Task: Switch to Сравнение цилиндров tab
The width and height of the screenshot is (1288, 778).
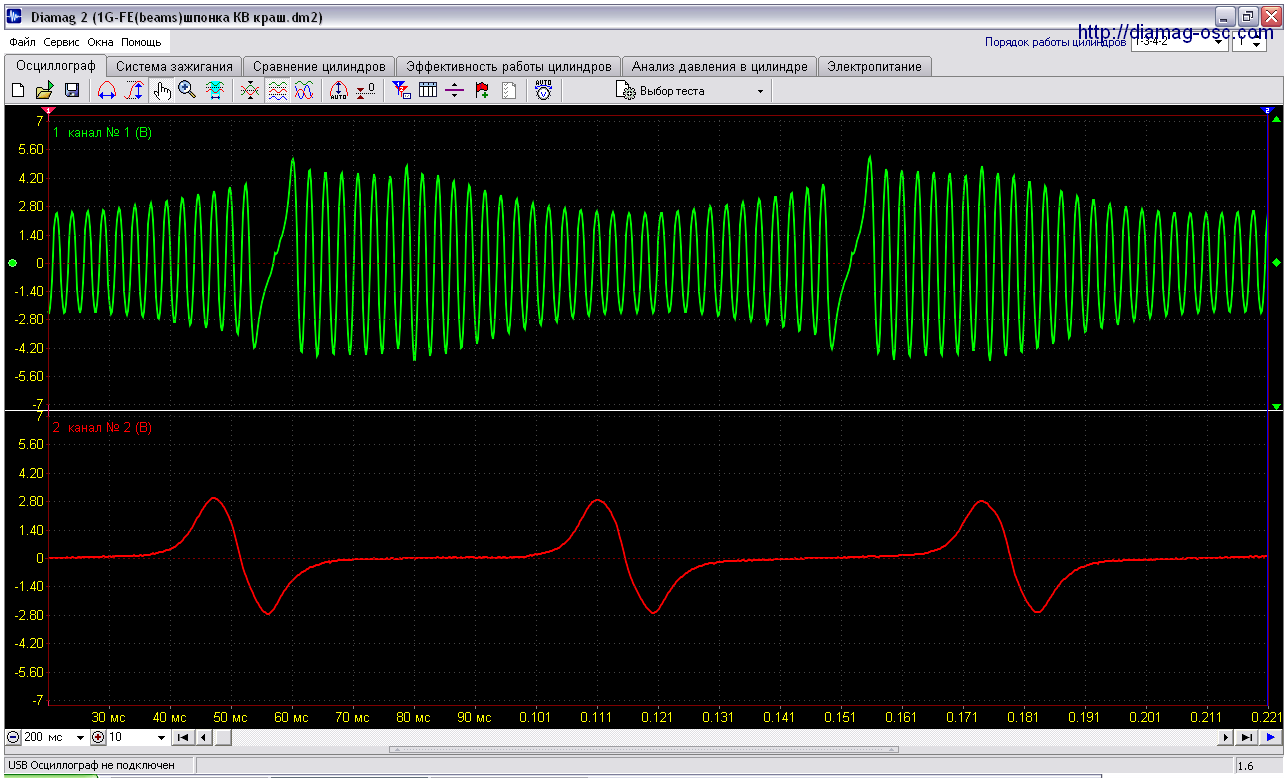Action: click(319, 66)
